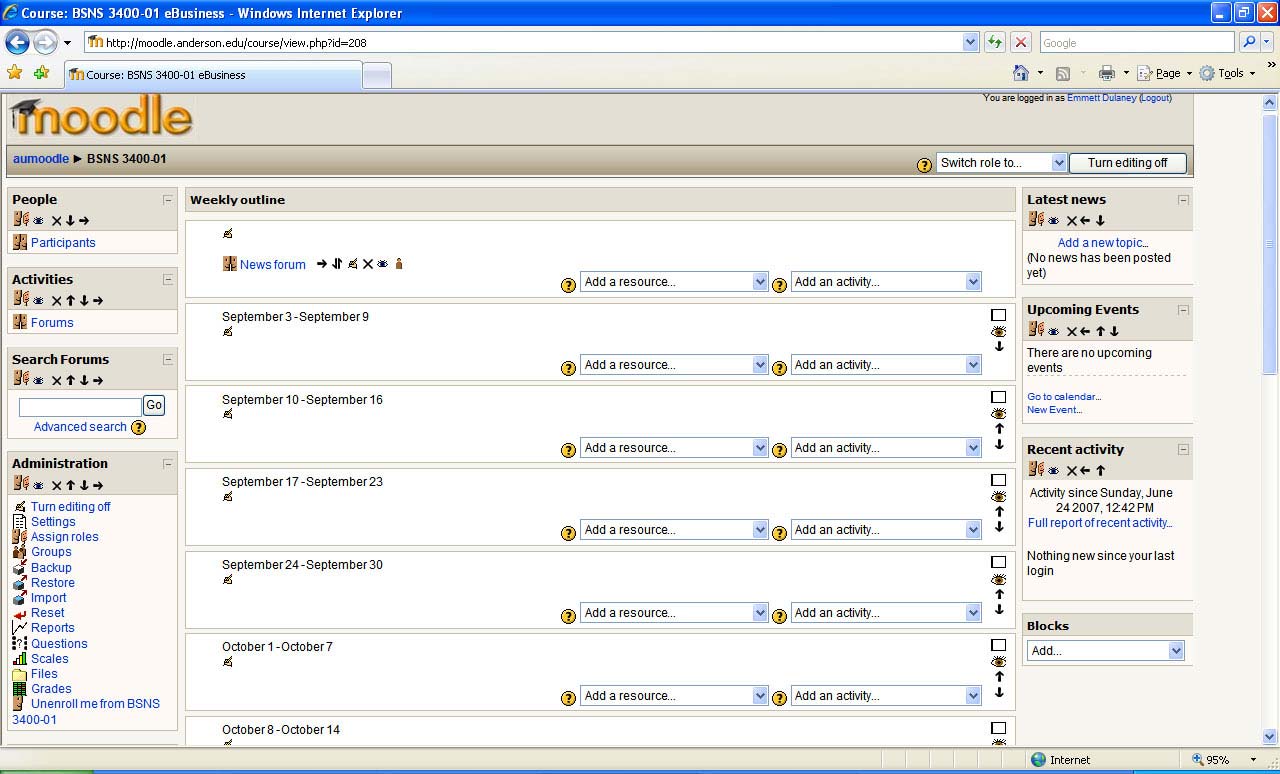This screenshot has width=1280, height=774.
Task: Open the Blocks Add dropdown
Action: click(1106, 651)
